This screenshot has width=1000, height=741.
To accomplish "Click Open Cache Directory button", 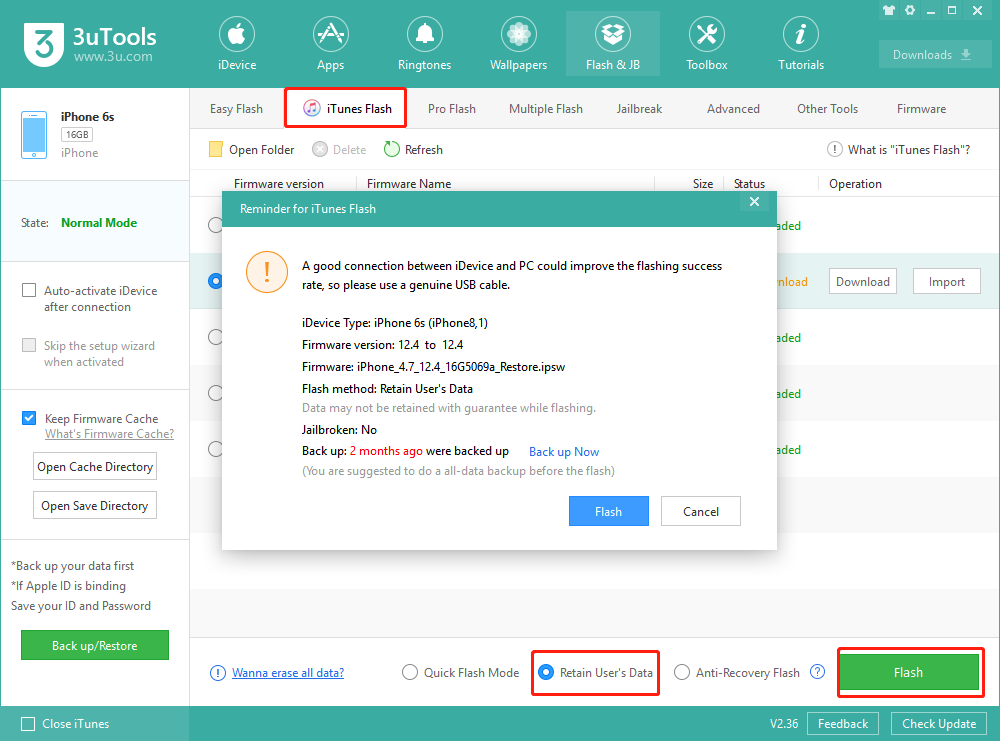I will pyautogui.click(x=95, y=467).
